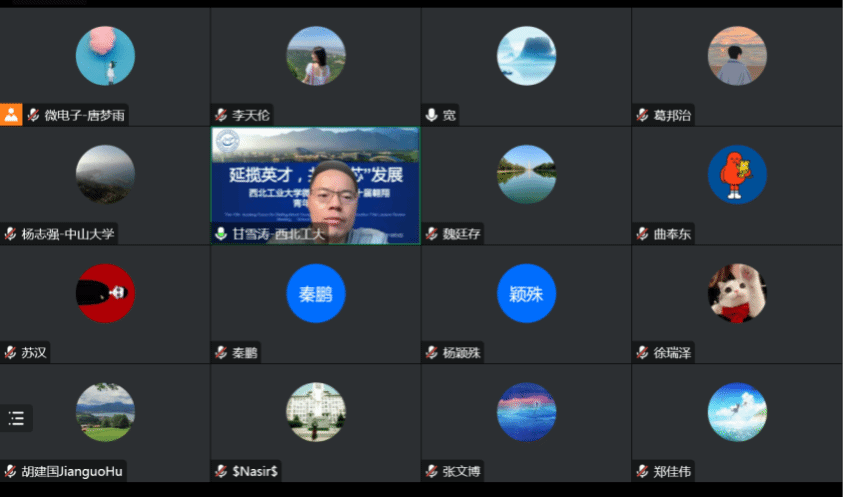
Task: Toggle the unmuted microphone icon for 宽
Action: [432, 115]
